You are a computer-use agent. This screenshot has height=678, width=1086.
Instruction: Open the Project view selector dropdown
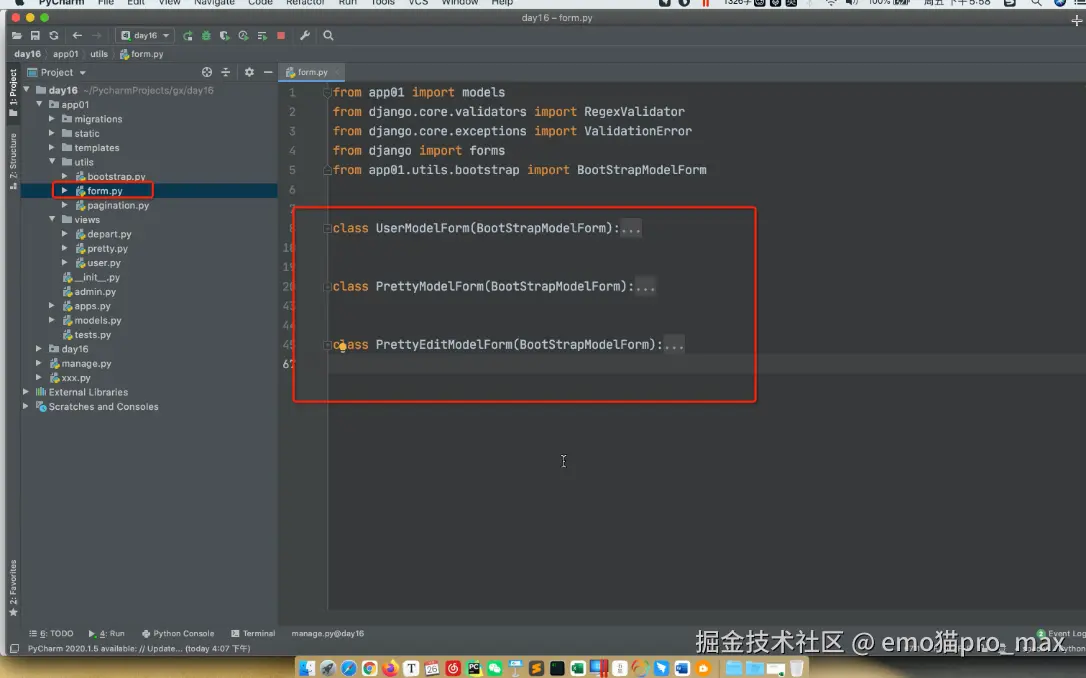[57, 72]
